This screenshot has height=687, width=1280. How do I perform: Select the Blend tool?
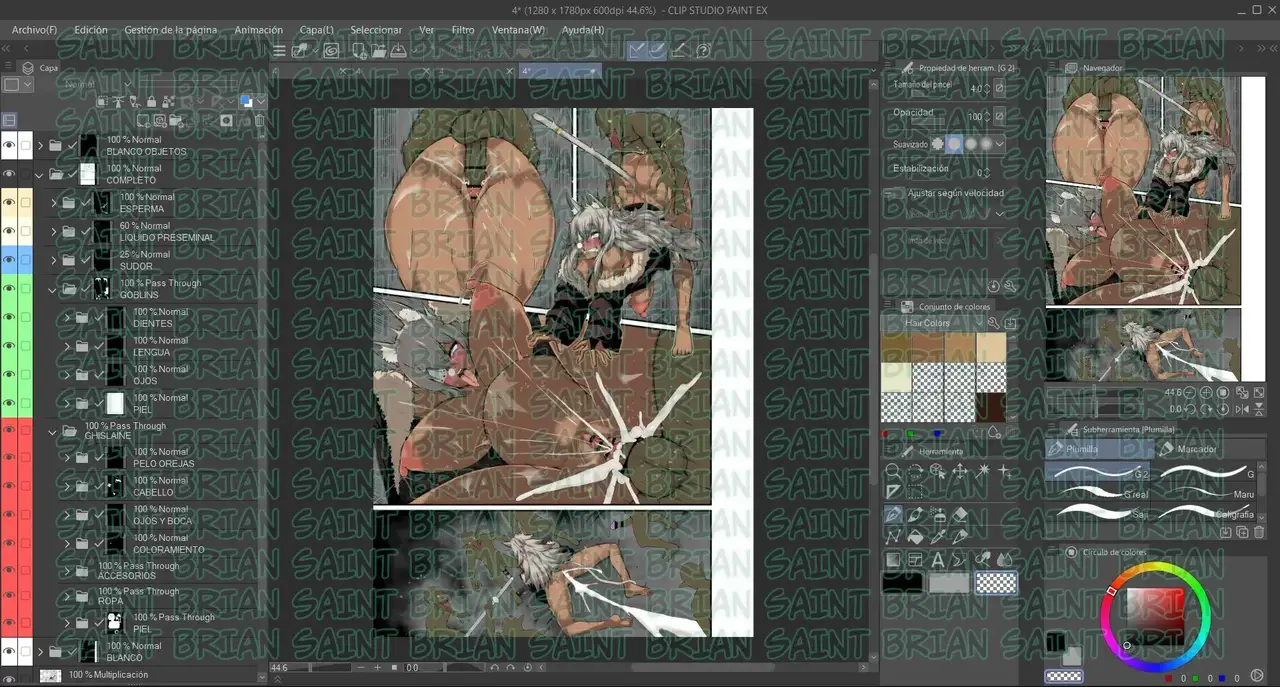[x=1005, y=560]
